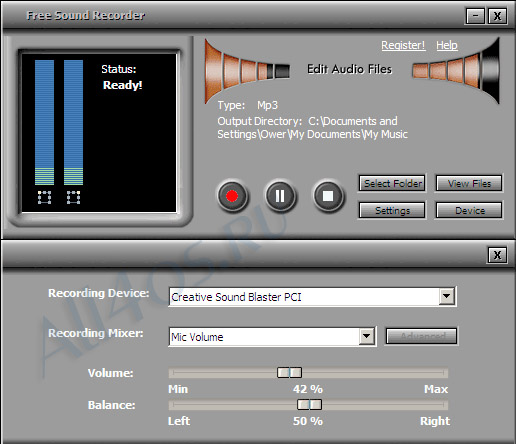Click the Balance slider thumb
Screen dimensions: 516x444
point(309,405)
